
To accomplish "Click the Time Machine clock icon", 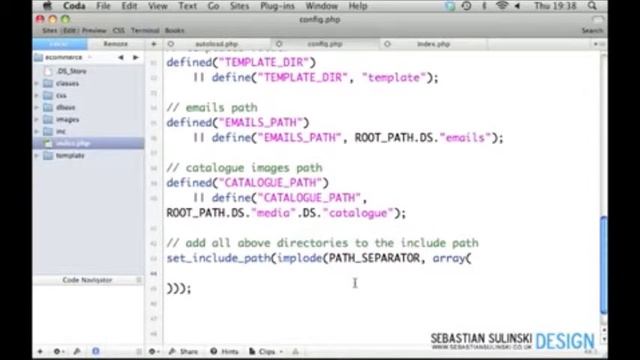I will [467, 6].
